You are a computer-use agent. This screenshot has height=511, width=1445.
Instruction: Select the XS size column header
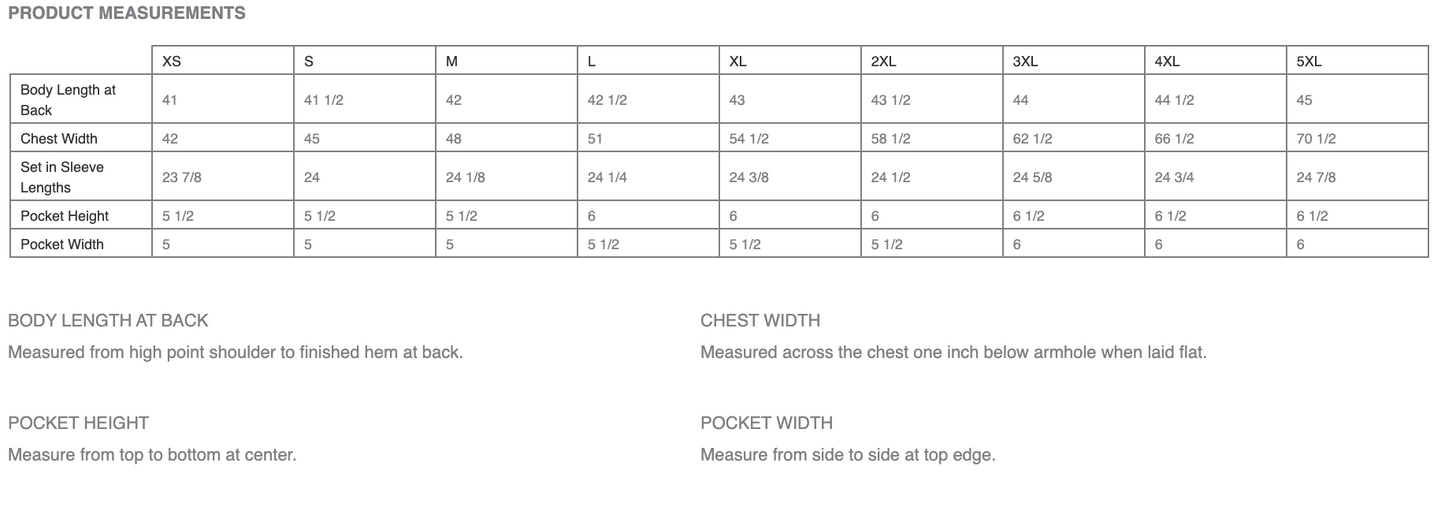click(x=172, y=61)
